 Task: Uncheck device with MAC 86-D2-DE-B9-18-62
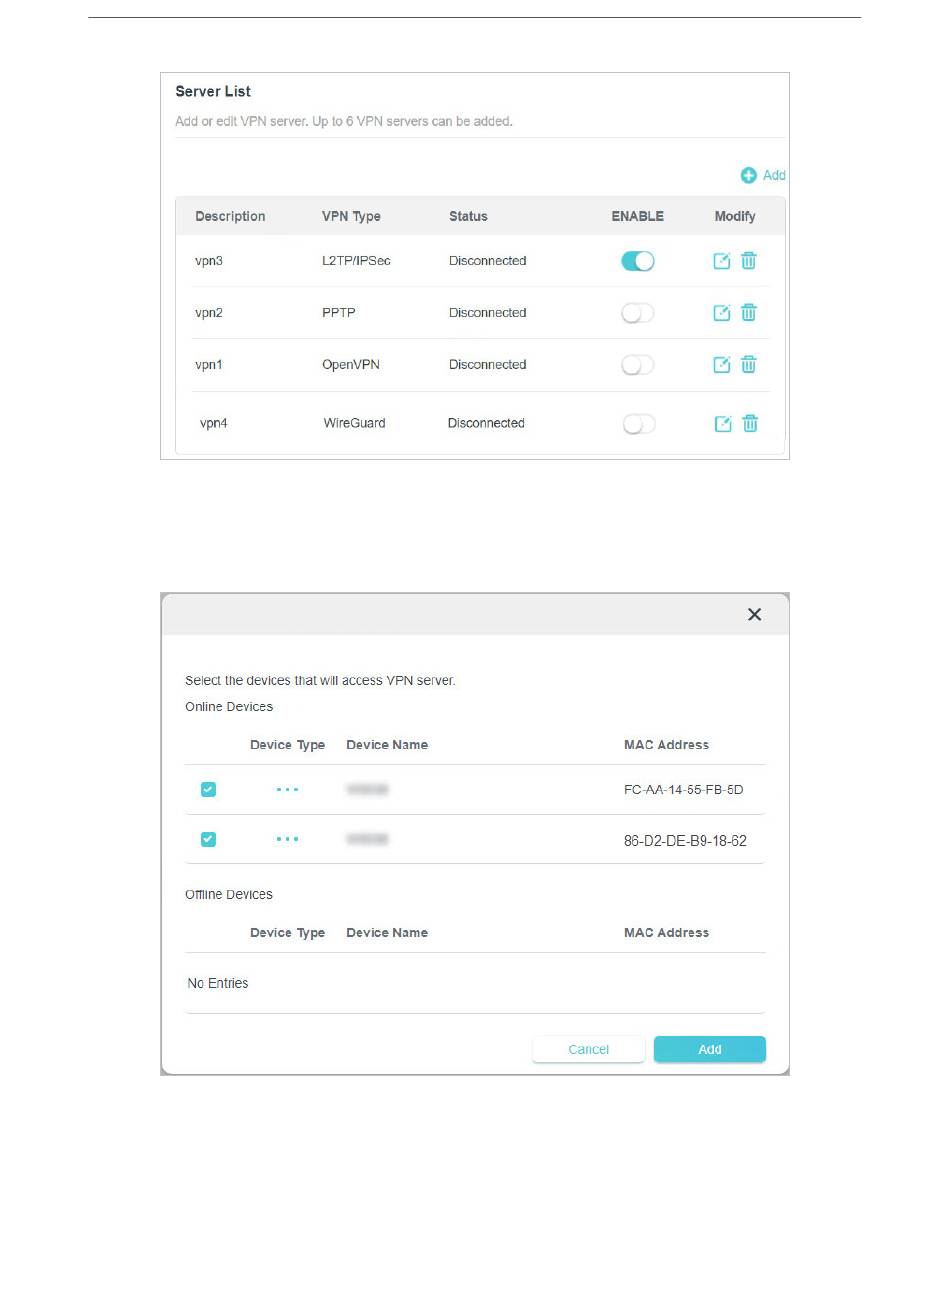click(208, 839)
